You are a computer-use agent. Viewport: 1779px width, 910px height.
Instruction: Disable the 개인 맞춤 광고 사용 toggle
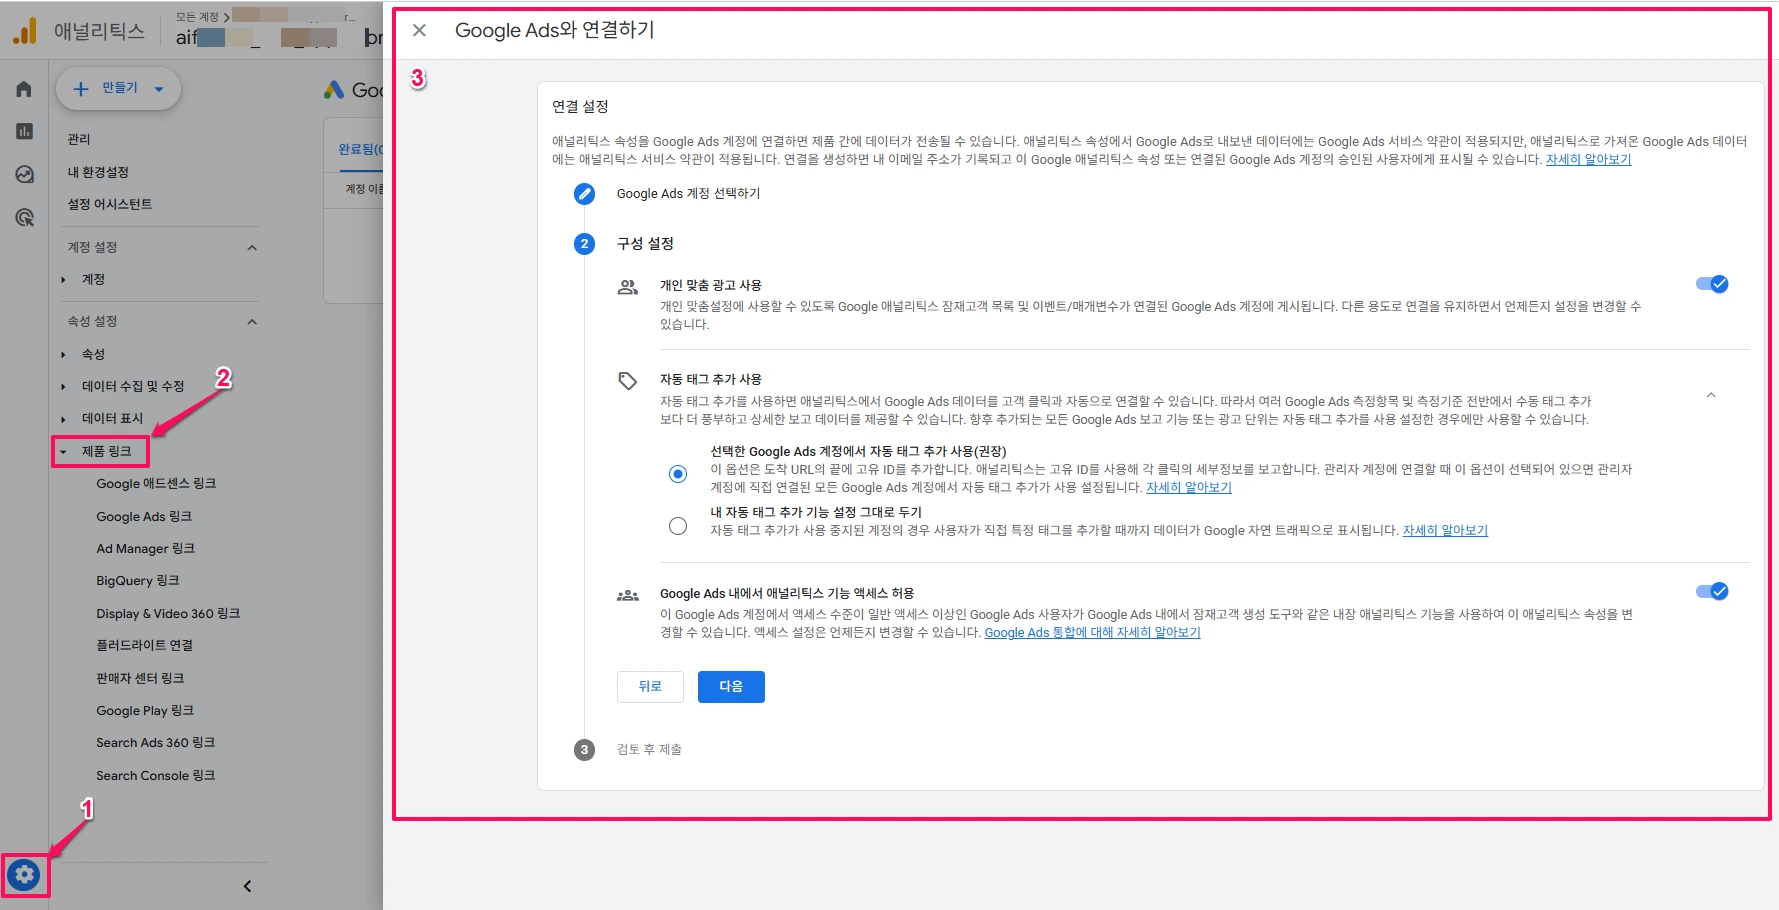[x=1713, y=284]
